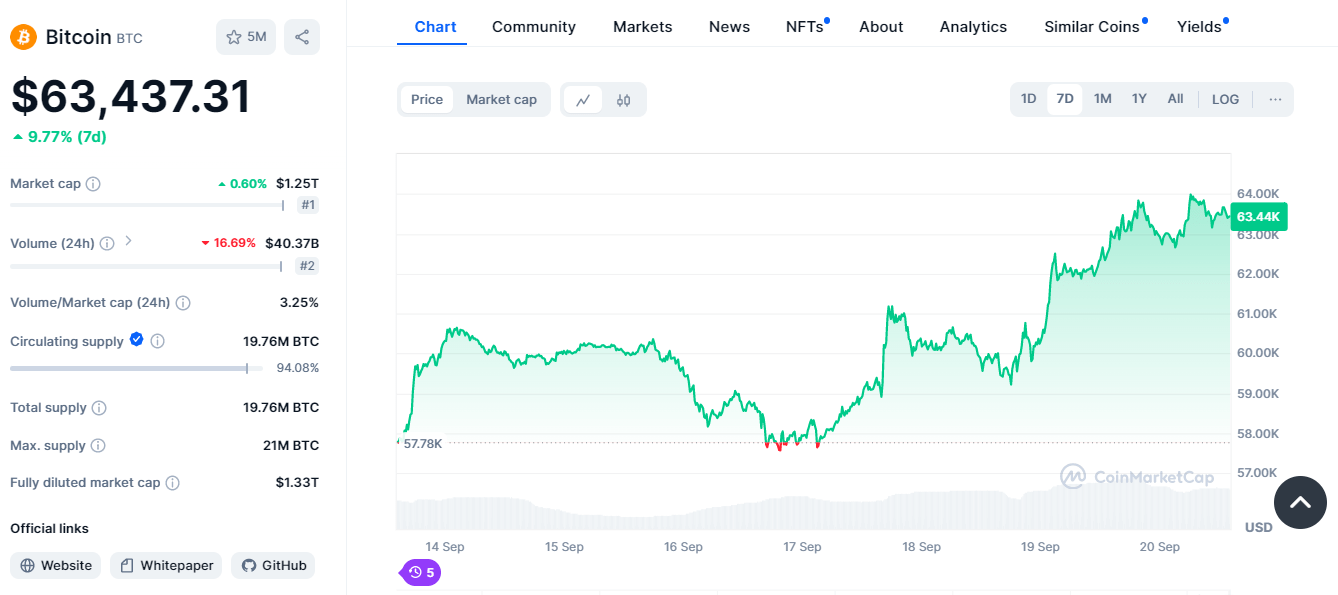
Task: Click info icon next to Market cap
Action: (93, 184)
